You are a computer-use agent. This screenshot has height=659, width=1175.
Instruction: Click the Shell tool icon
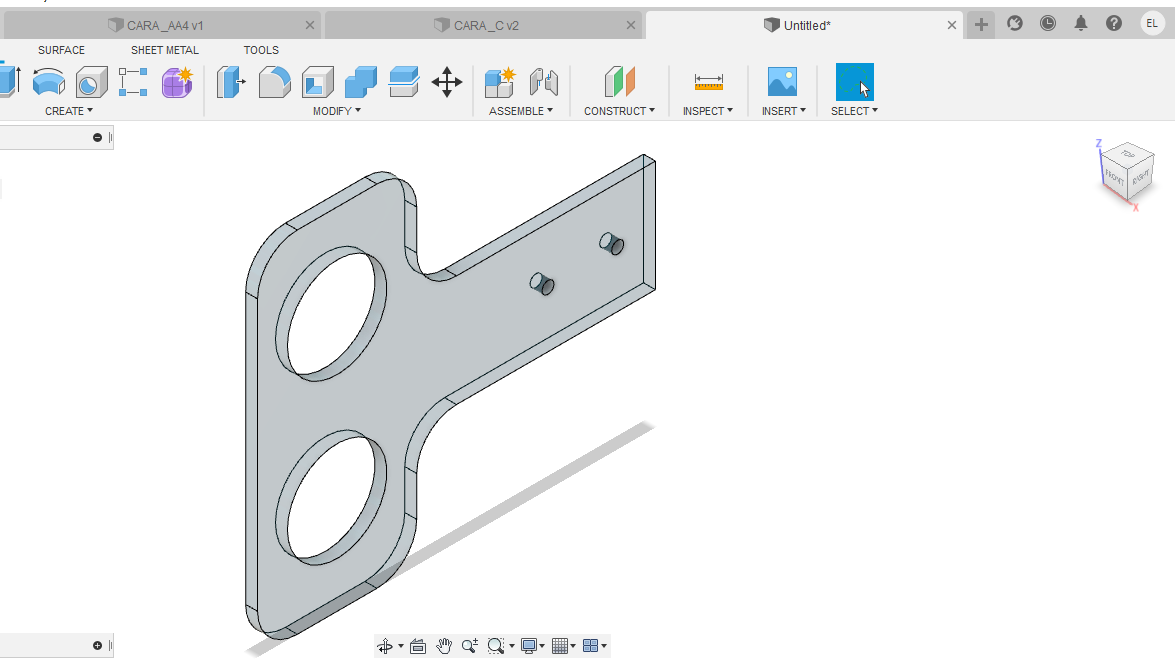(318, 81)
